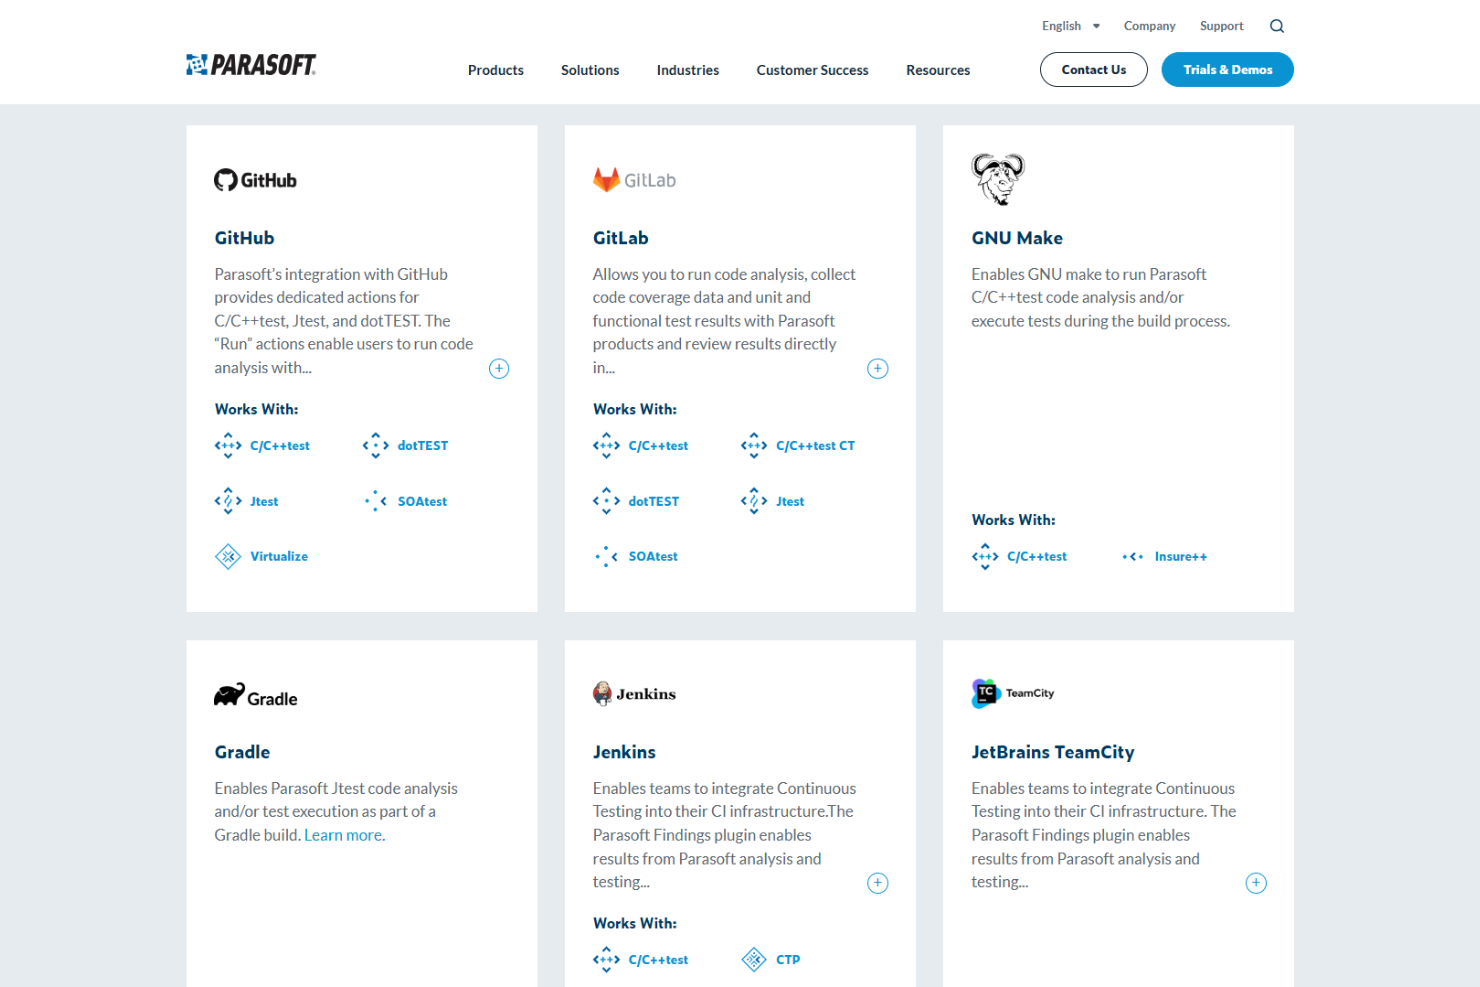
Task: Expand the GitLab card description
Action: pos(877,368)
